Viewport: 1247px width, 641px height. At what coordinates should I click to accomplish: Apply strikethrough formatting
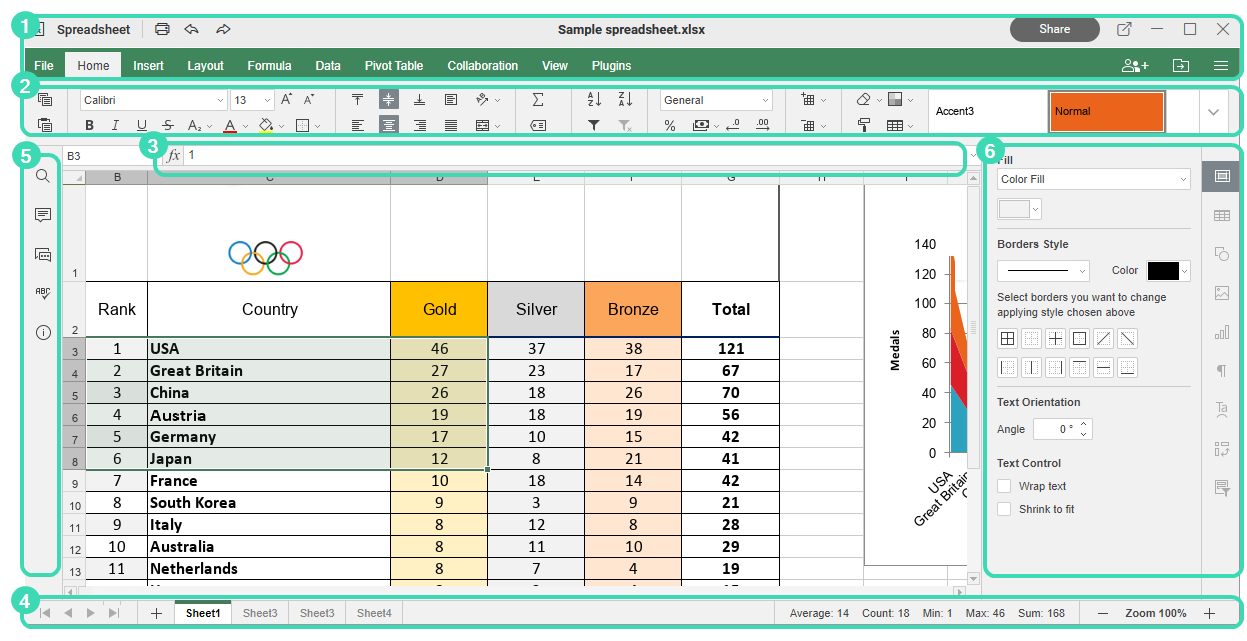tap(167, 126)
